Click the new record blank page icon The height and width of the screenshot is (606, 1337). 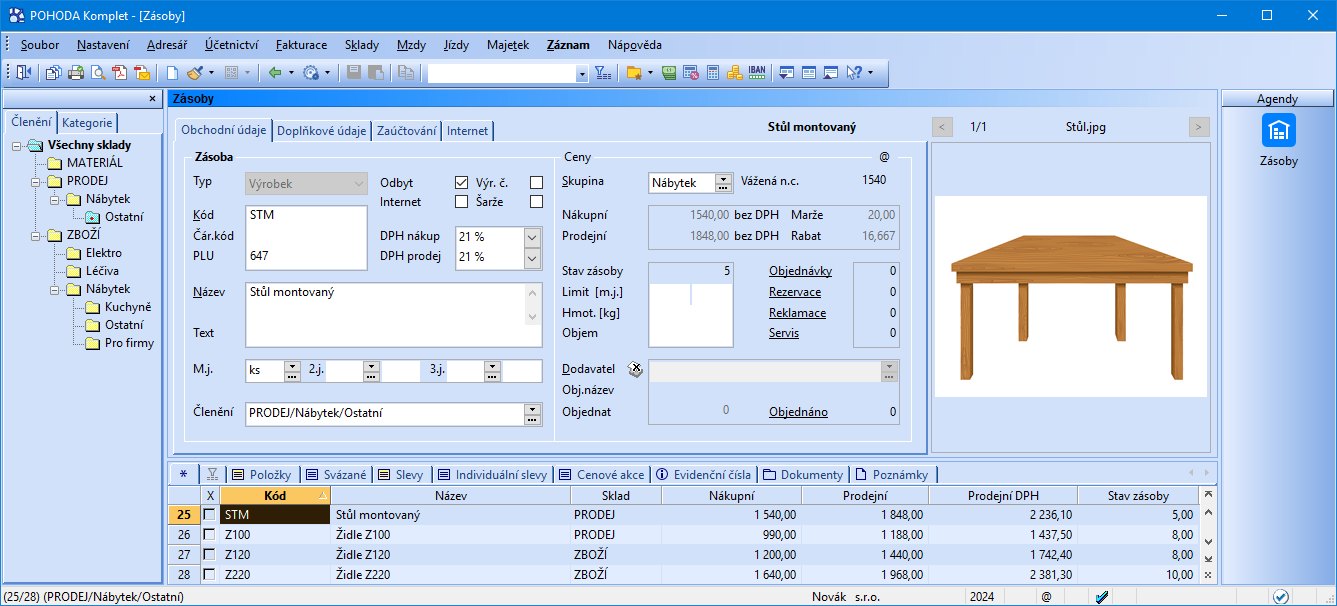click(x=172, y=73)
